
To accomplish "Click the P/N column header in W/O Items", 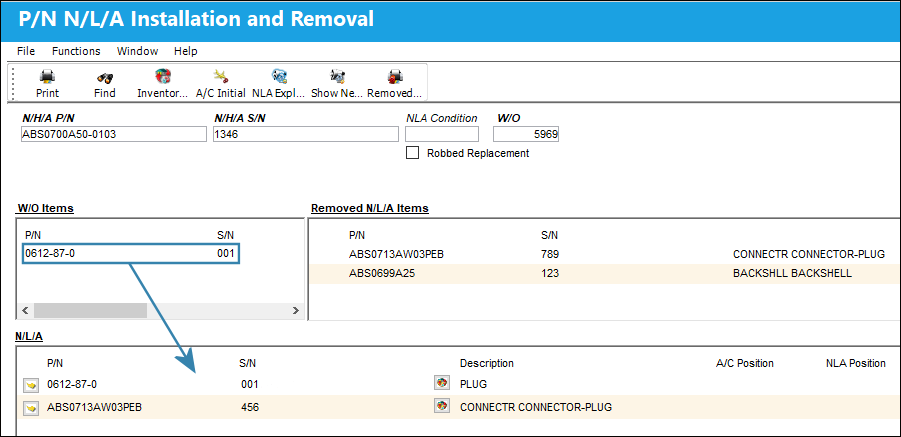I will click(x=33, y=235).
